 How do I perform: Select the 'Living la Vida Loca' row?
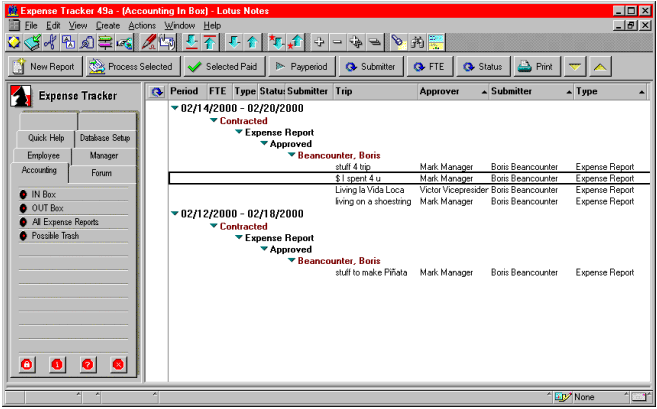pyautogui.click(x=409, y=190)
